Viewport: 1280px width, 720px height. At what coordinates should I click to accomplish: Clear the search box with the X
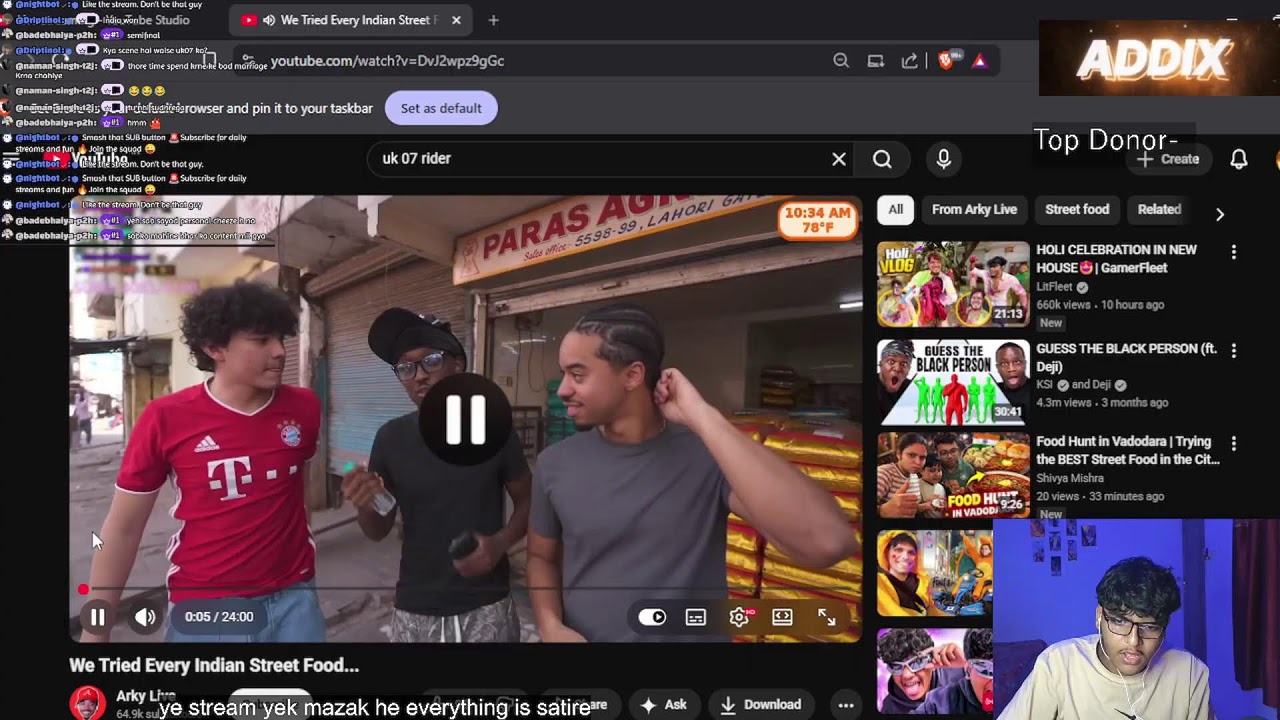click(839, 159)
